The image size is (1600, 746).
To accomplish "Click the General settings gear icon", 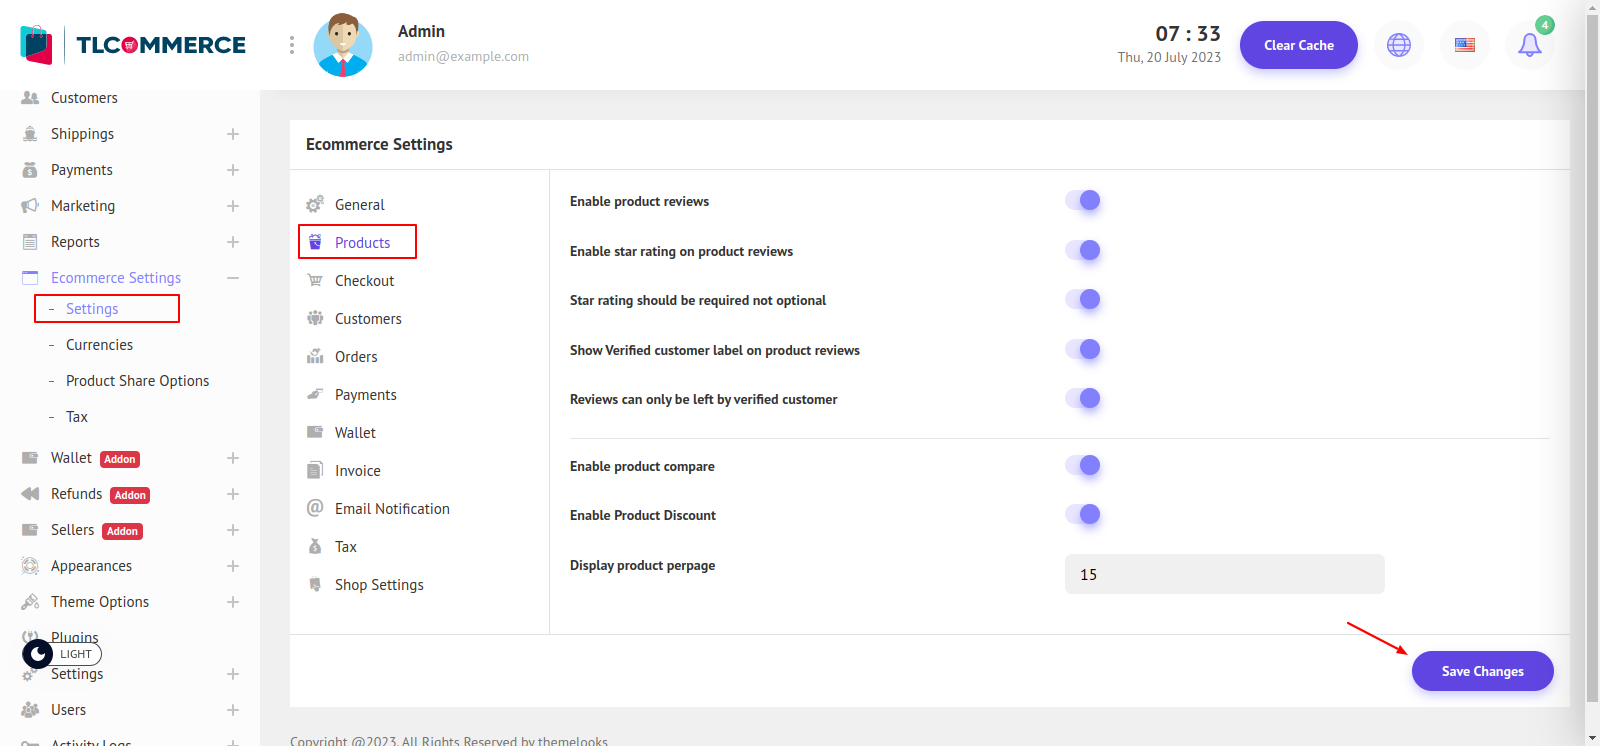I will click(x=315, y=204).
